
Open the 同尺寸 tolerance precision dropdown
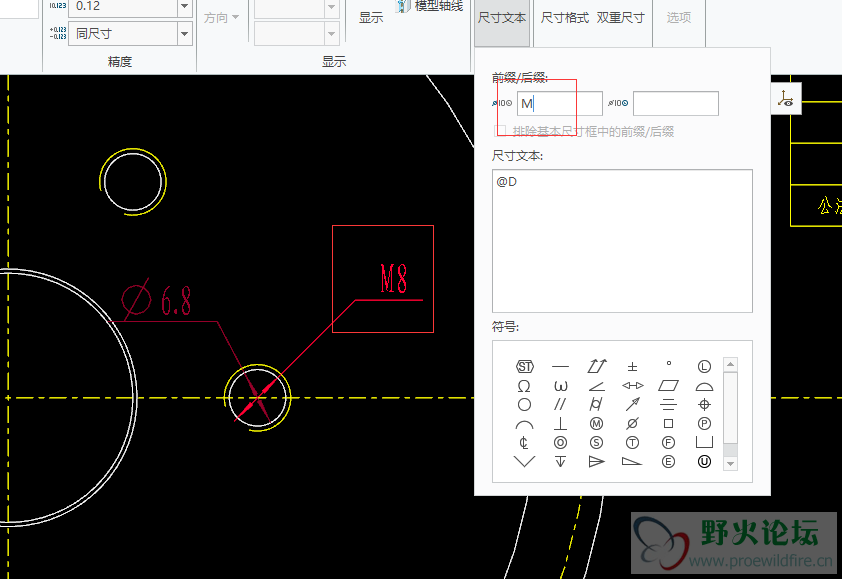coord(184,34)
